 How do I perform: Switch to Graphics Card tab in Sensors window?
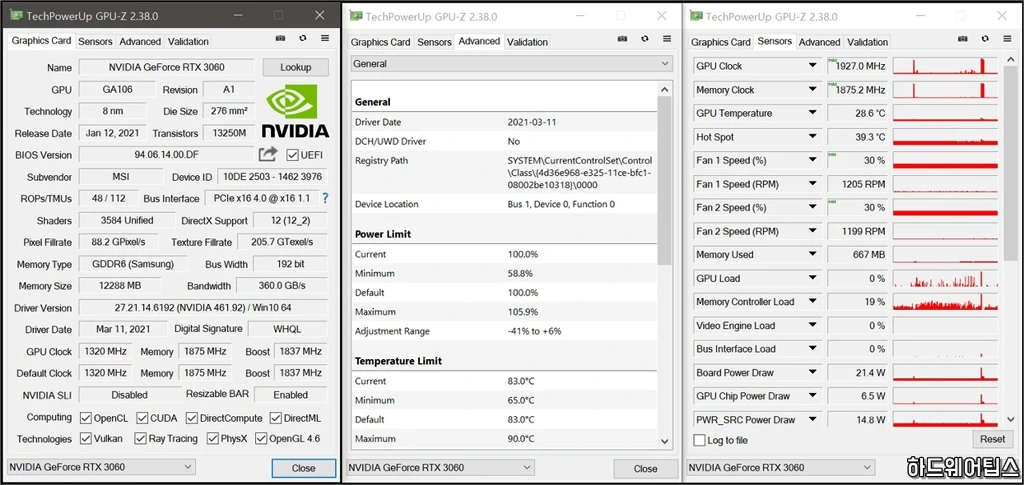click(721, 42)
